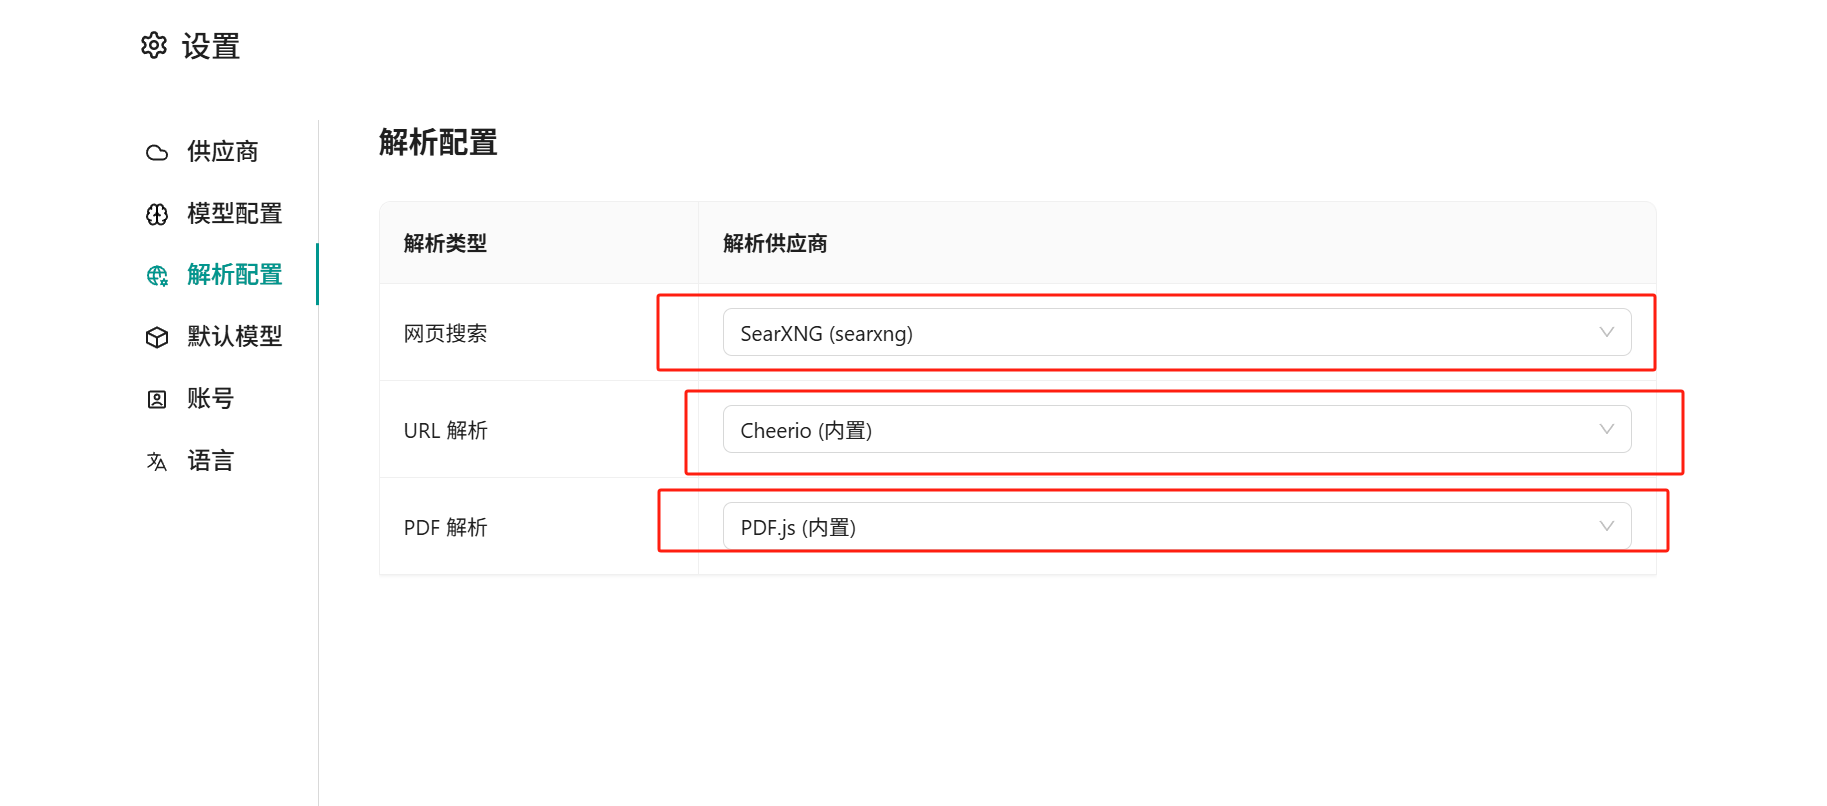Click the cloud icon beside 供应商
The width and height of the screenshot is (1827, 806).
click(157, 152)
